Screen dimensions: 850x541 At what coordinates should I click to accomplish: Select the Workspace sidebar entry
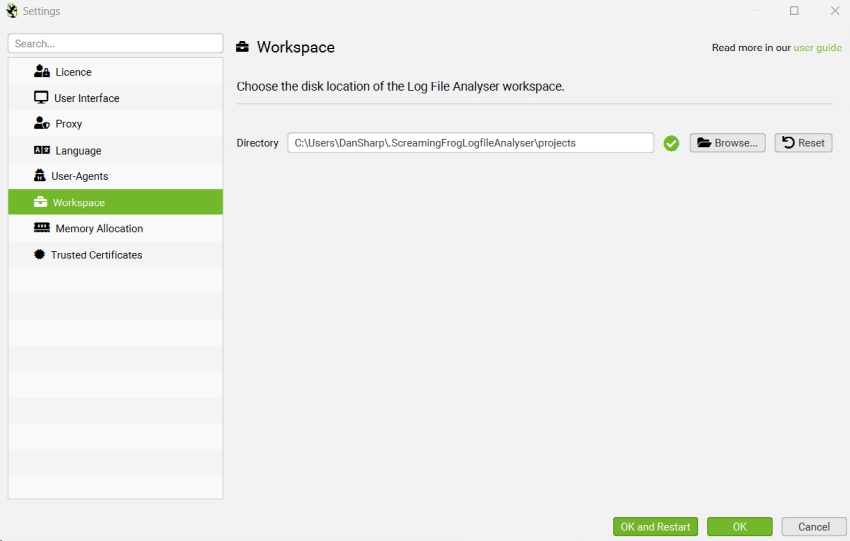point(115,202)
